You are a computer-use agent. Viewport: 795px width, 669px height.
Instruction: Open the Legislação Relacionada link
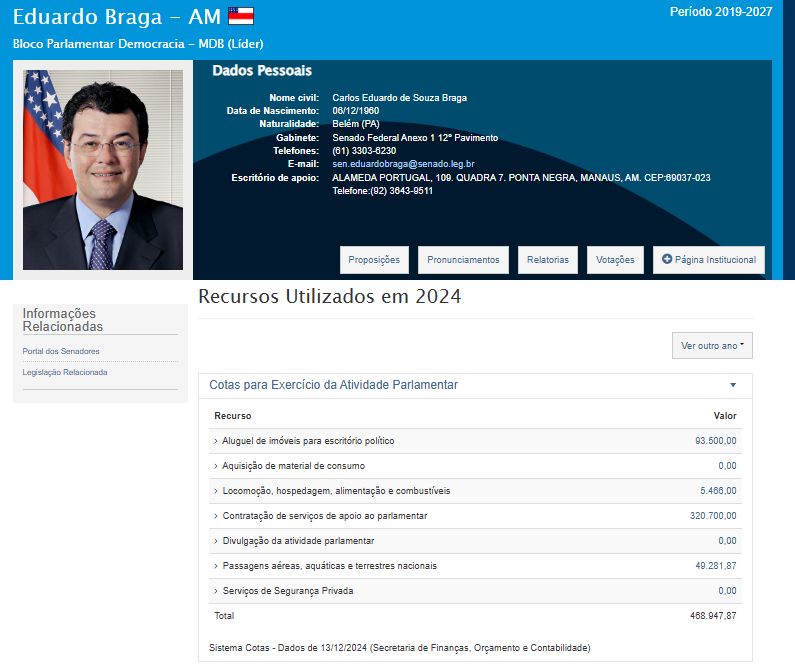pyautogui.click(x=65, y=372)
